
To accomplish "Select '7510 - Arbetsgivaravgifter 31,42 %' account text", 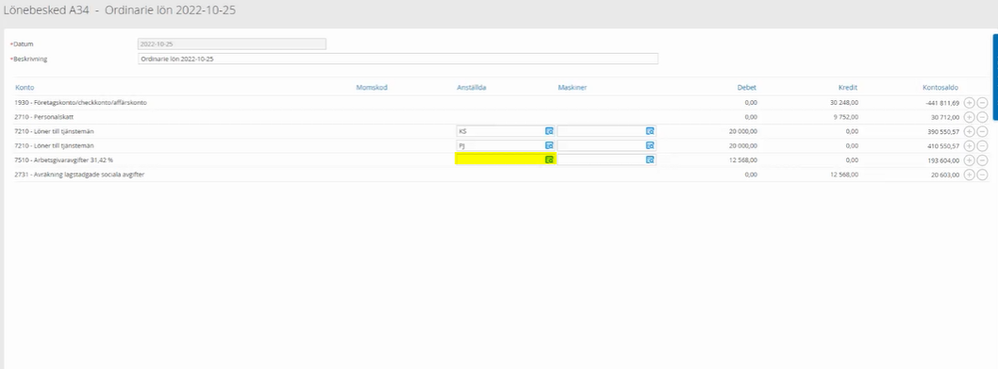I will 64,160.
